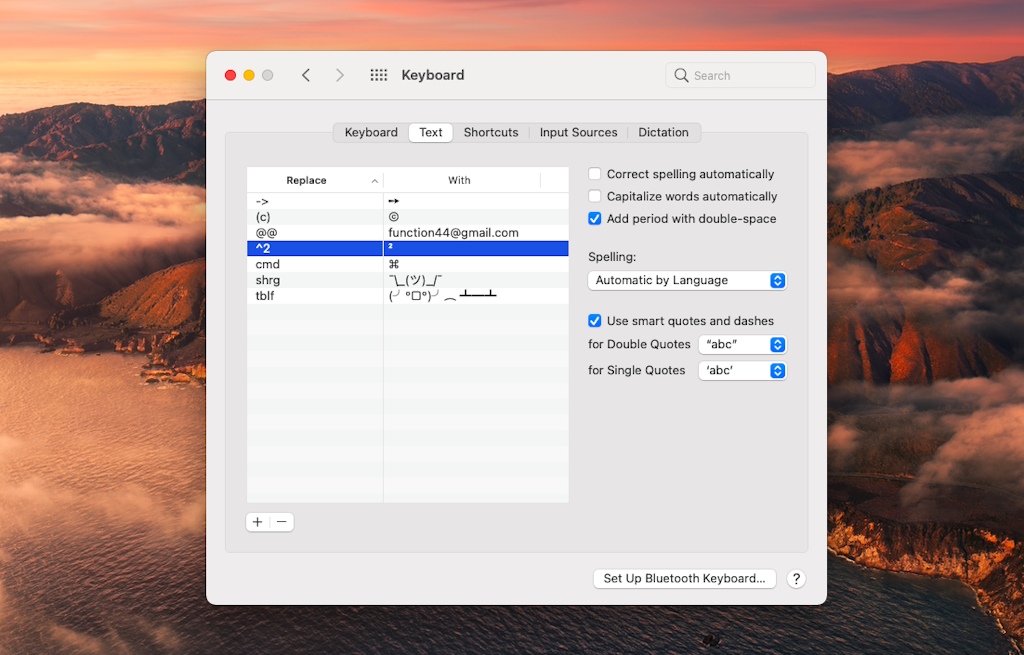Open help via the question mark button
Screen dimensions: 1024x655
pos(796,578)
